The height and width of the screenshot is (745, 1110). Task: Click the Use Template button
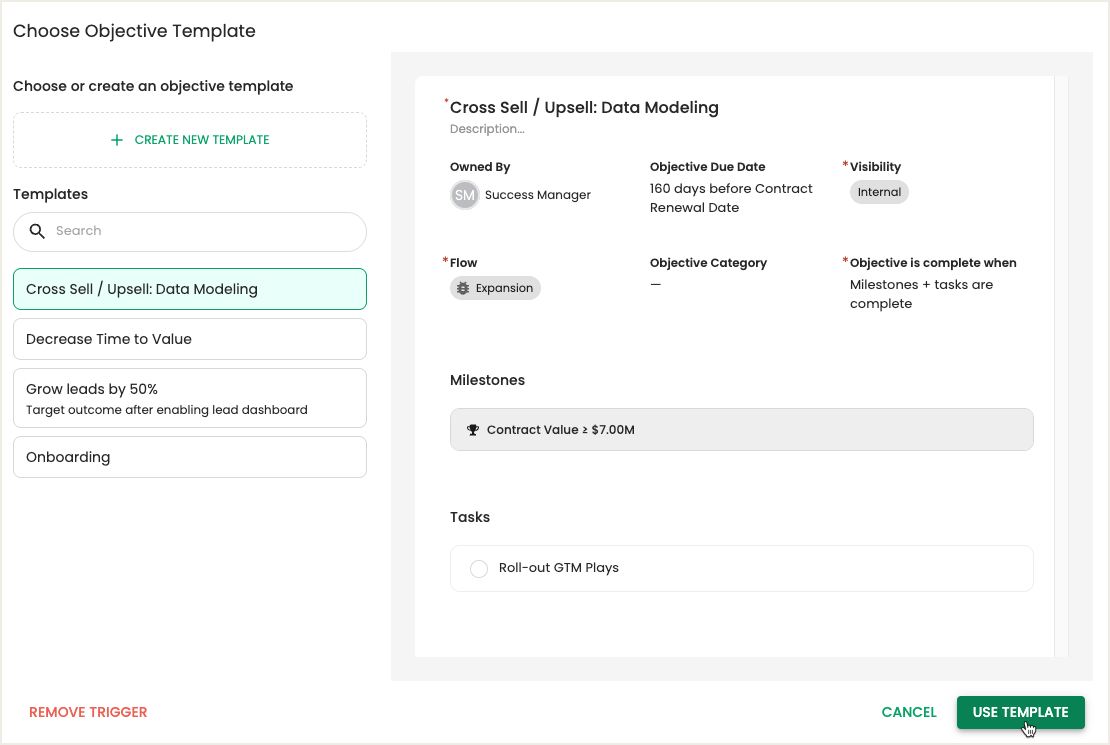(1020, 712)
